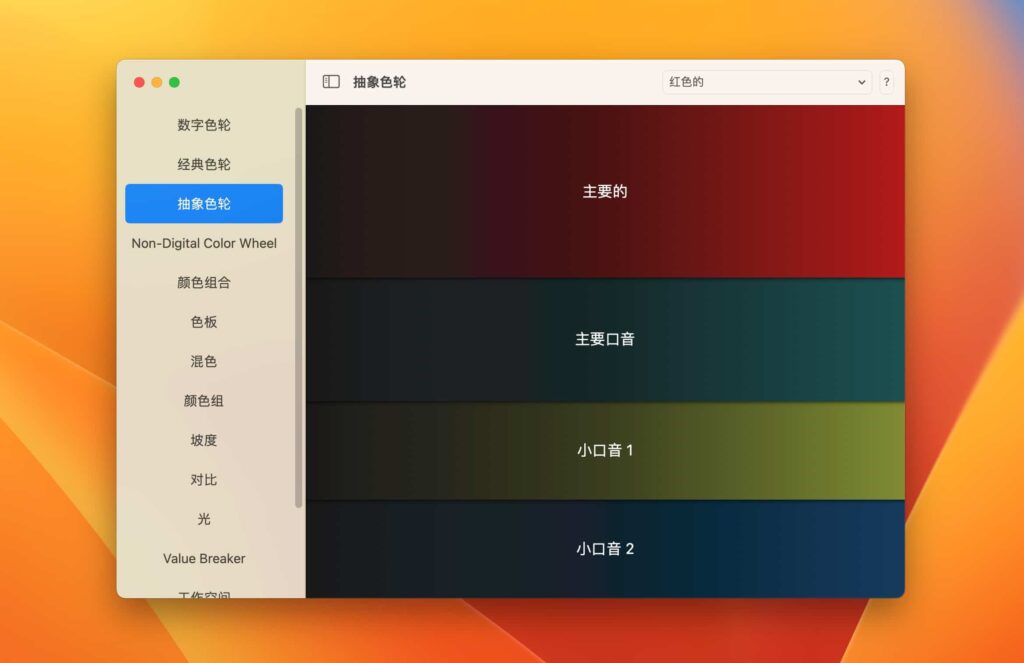Screen dimensions: 1024x663
Task: Toggle the sidebar panel icon
Action: 330,81
